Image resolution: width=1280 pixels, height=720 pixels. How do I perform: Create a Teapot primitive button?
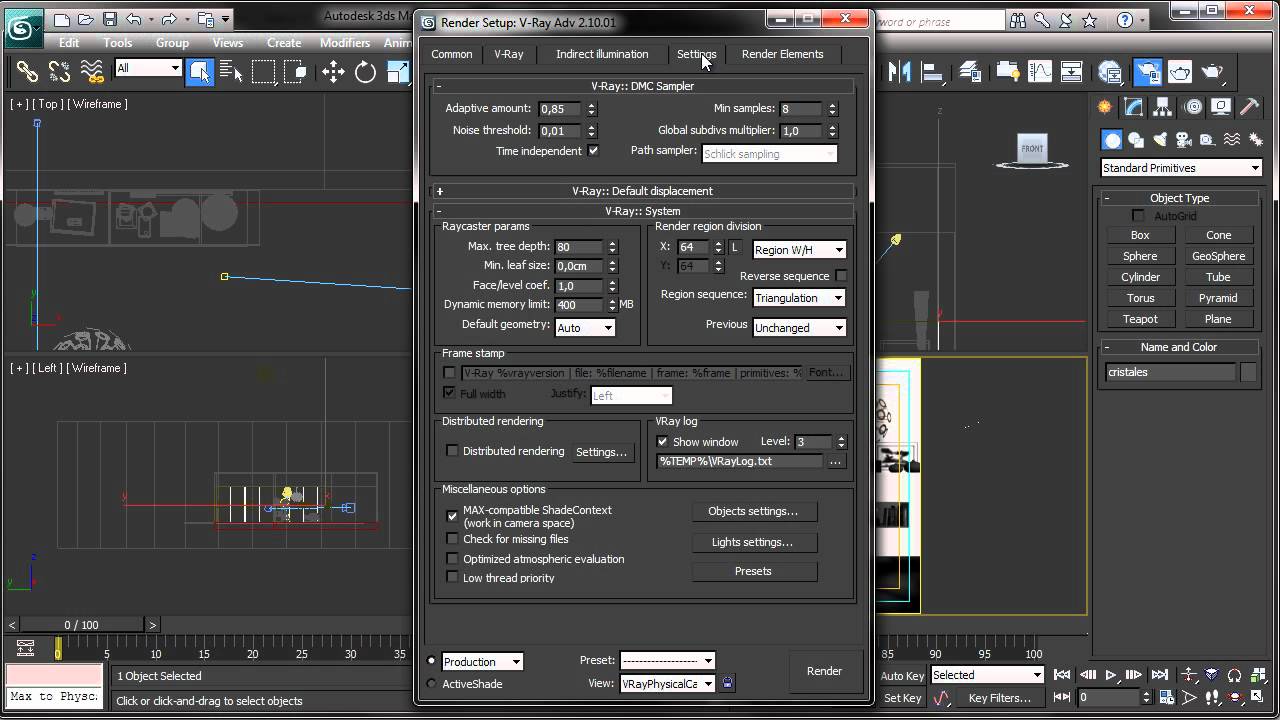pos(1140,319)
